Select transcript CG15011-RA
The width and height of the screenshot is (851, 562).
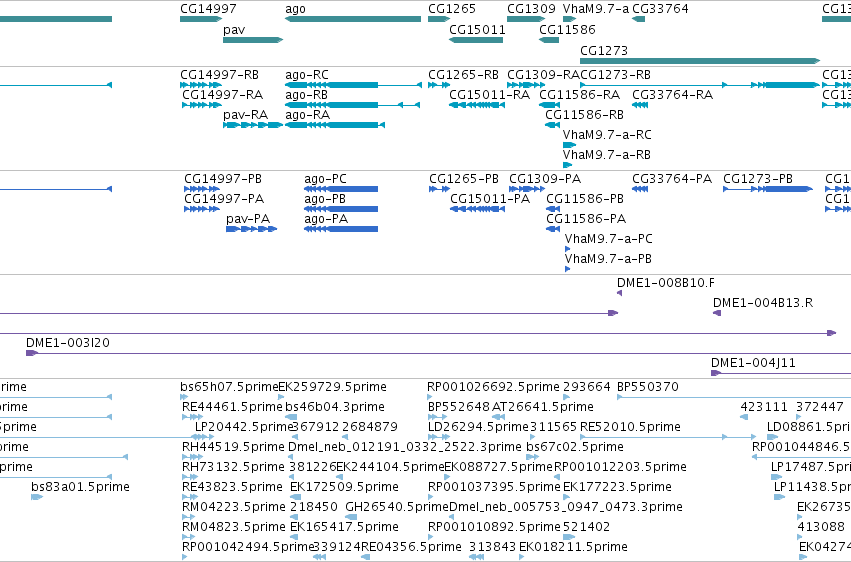pyautogui.click(x=490, y=94)
